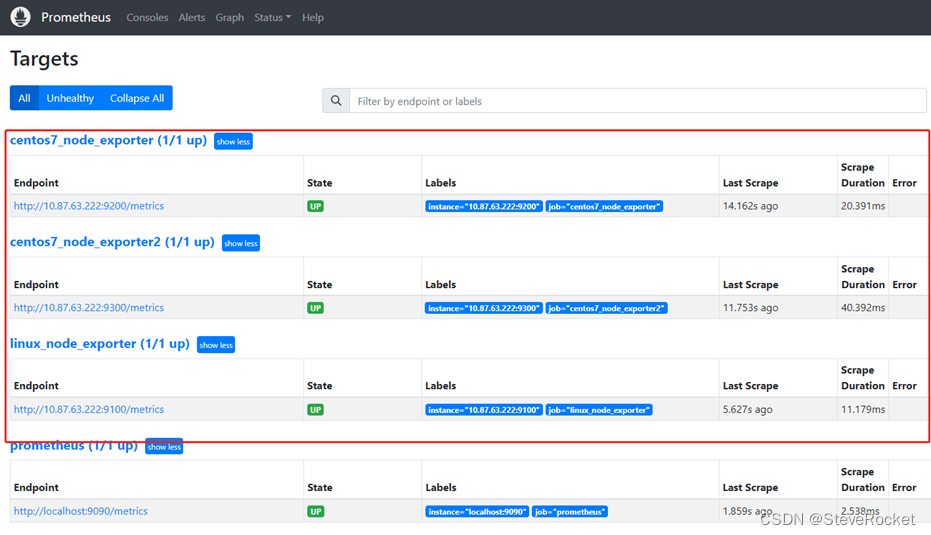Open endpoint http://localhost:9090/metrics

tap(81, 511)
